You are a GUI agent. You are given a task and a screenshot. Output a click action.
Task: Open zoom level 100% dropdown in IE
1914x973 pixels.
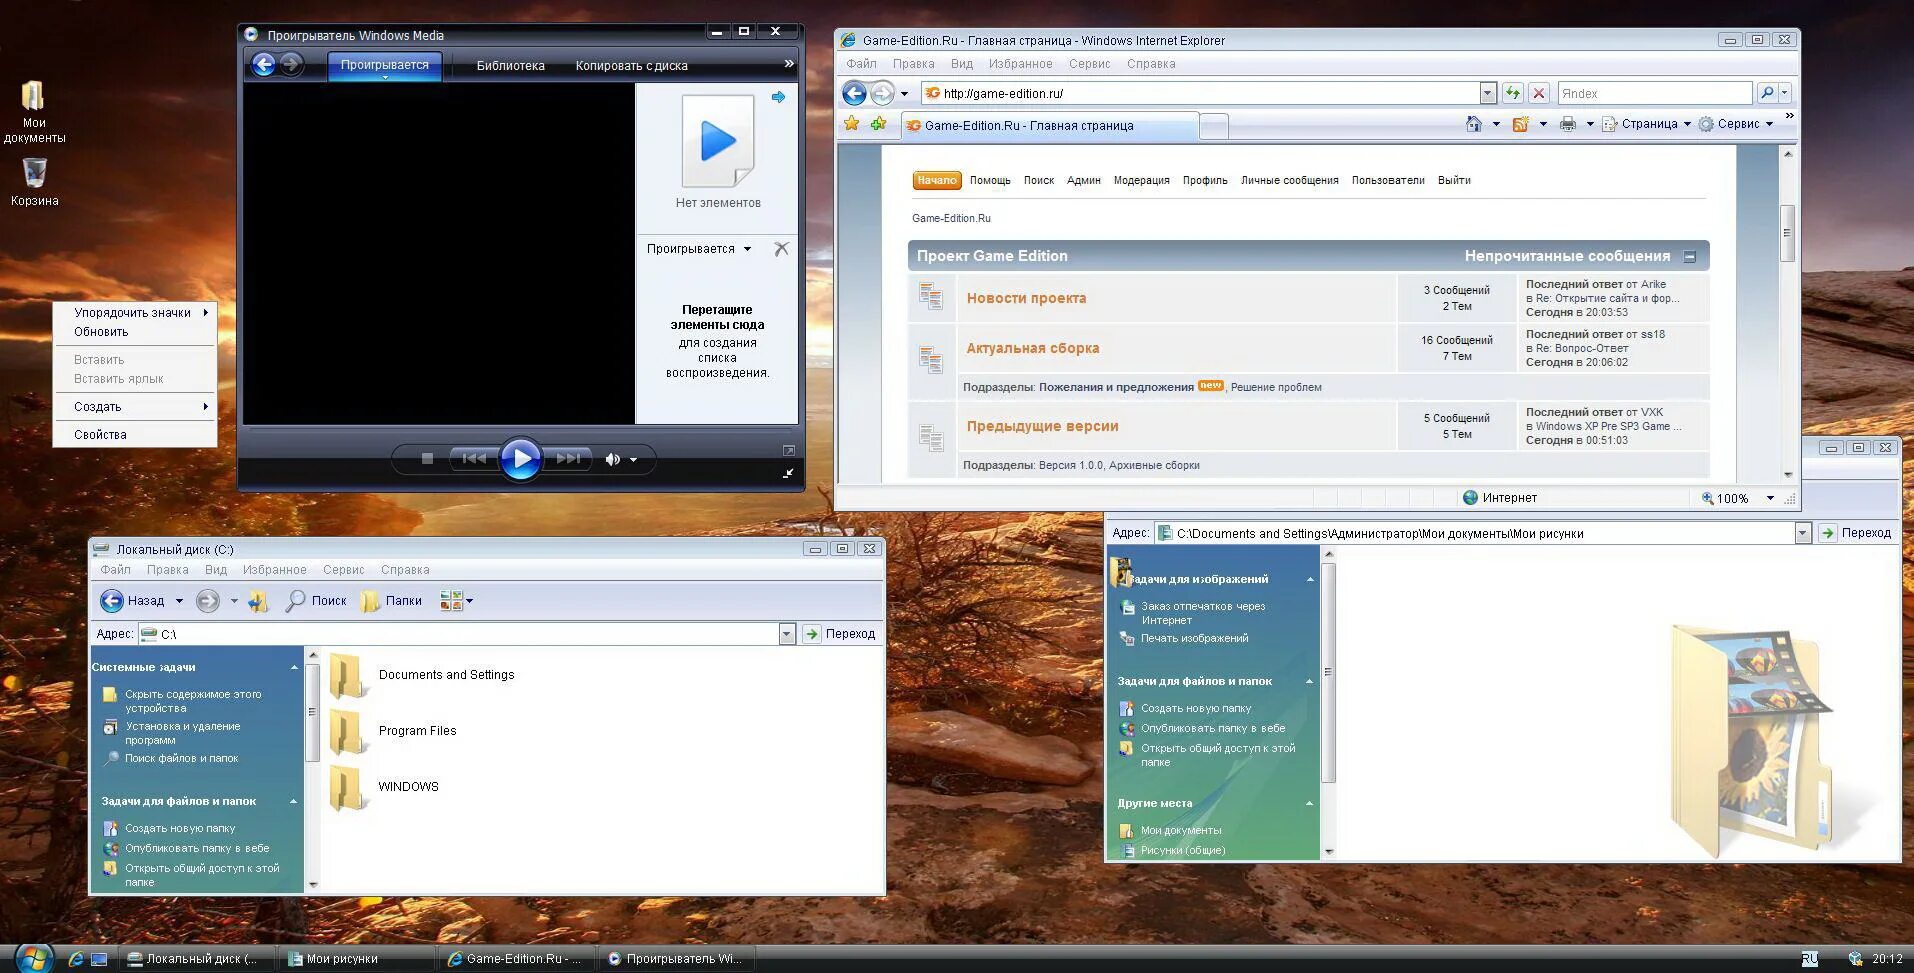pos(1770,498)
